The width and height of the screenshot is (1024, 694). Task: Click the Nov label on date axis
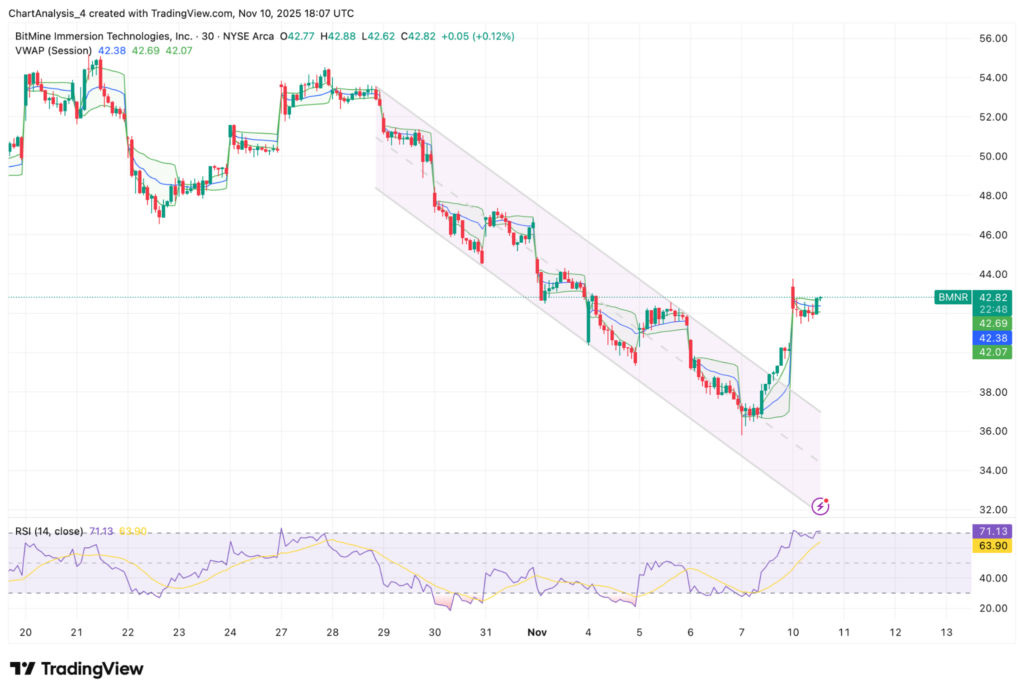[x=537, y=633]
